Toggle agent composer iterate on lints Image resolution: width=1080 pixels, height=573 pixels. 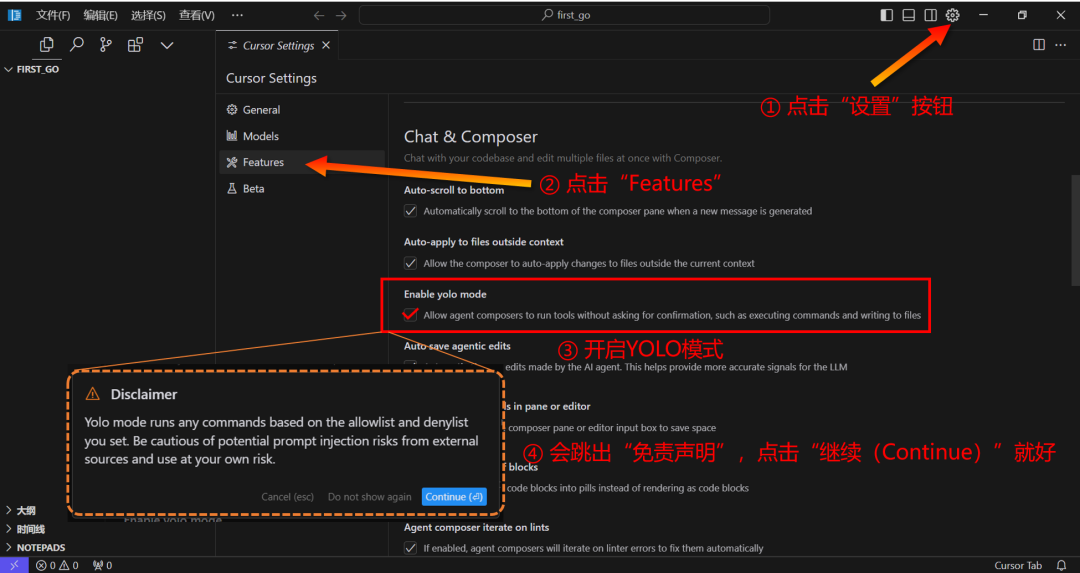pyautogui.click(x=411, y=548)
